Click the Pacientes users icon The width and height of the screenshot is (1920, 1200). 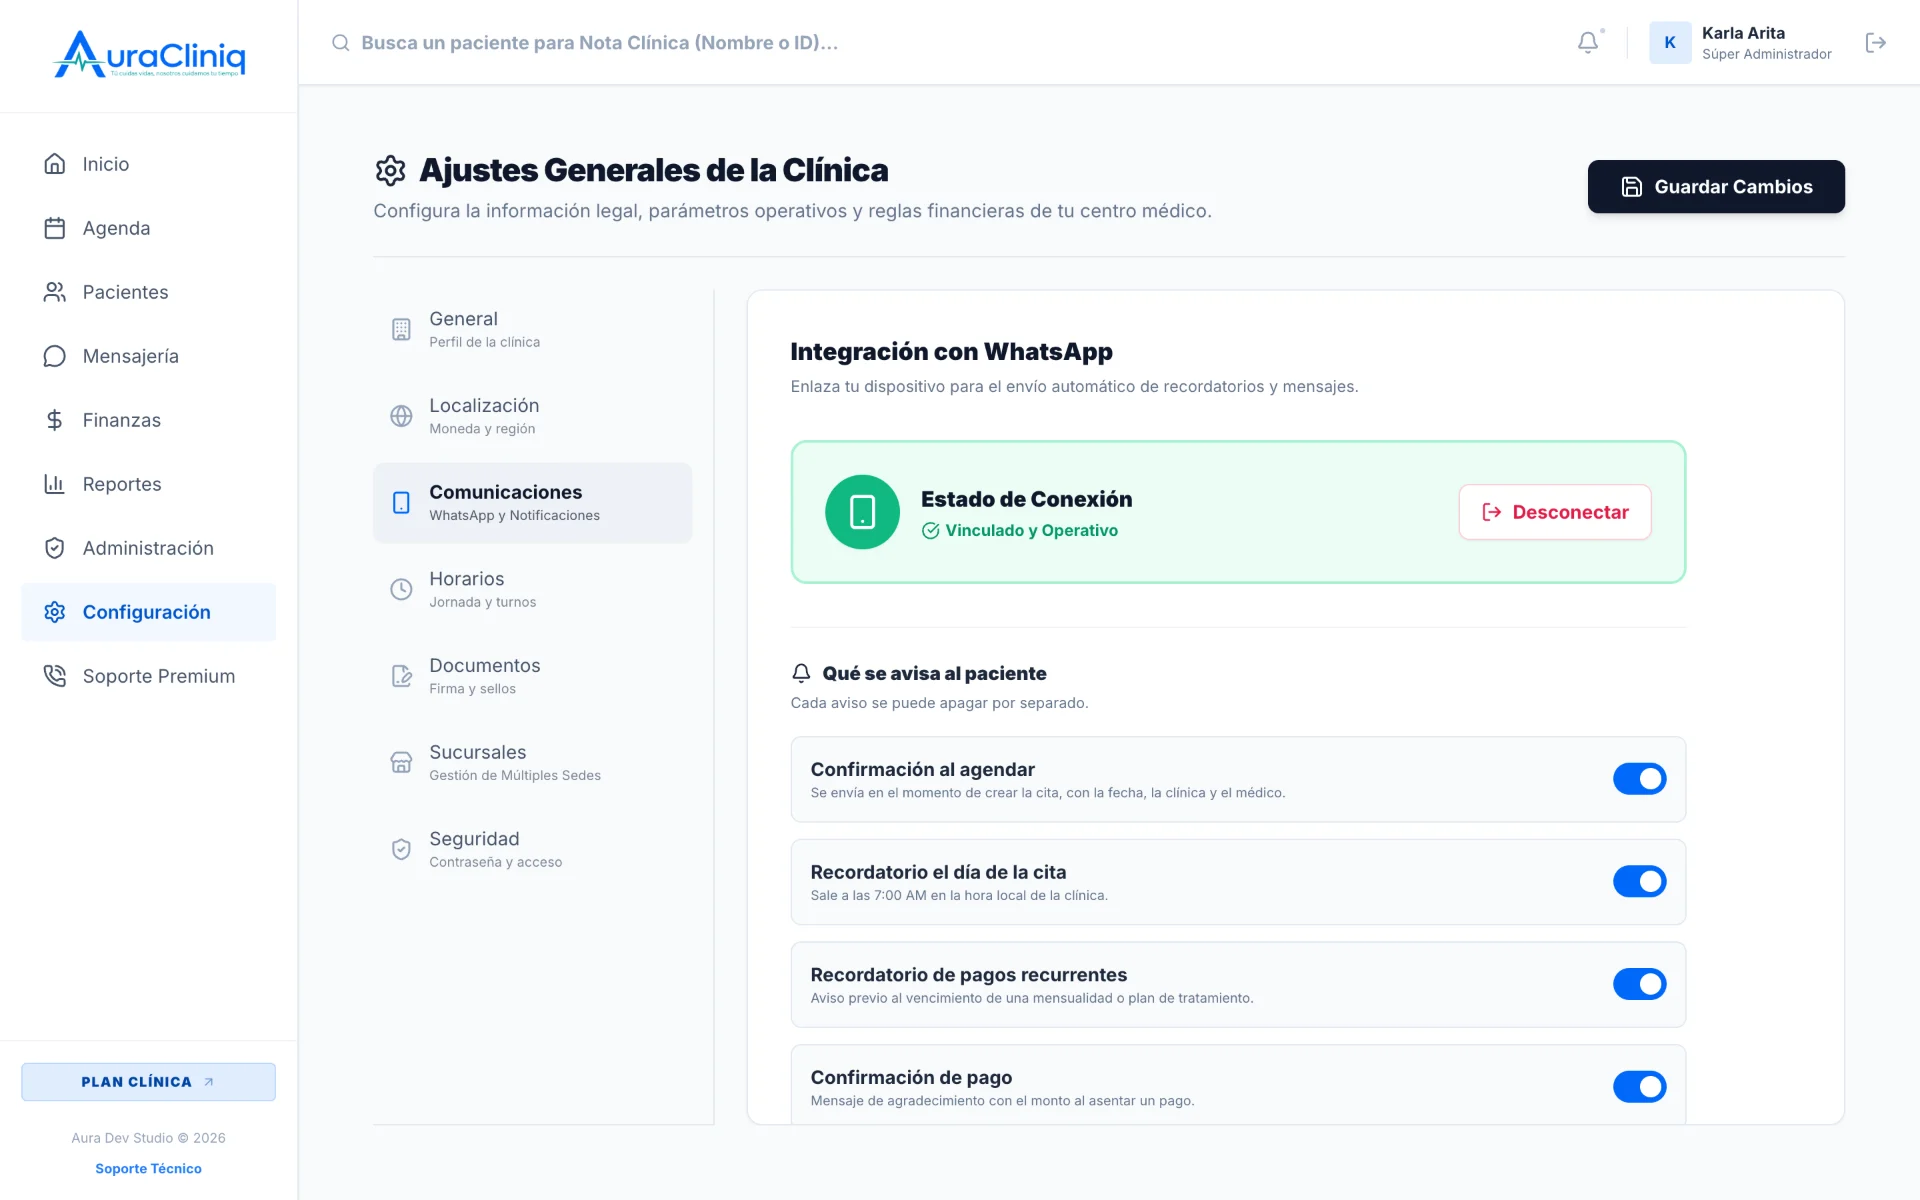click(x=55, y=292)
